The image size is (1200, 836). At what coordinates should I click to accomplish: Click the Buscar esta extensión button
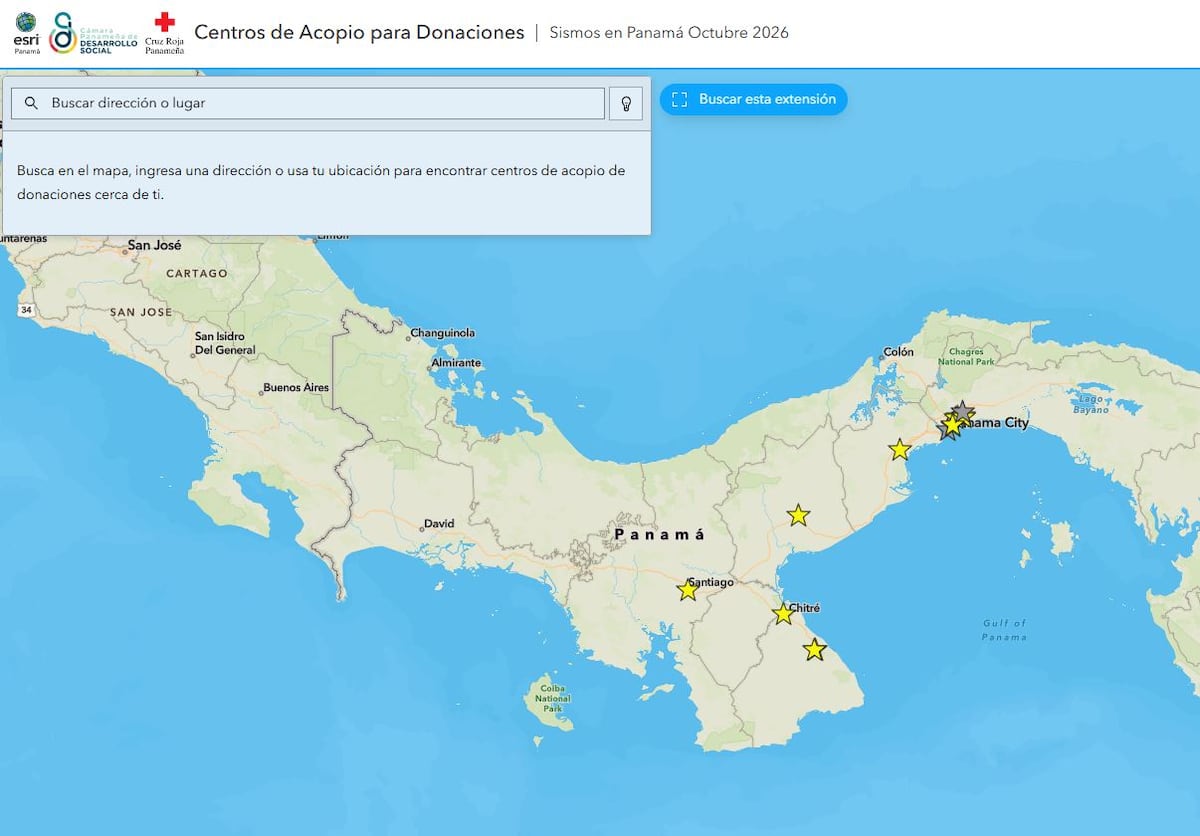coord(753,99)
